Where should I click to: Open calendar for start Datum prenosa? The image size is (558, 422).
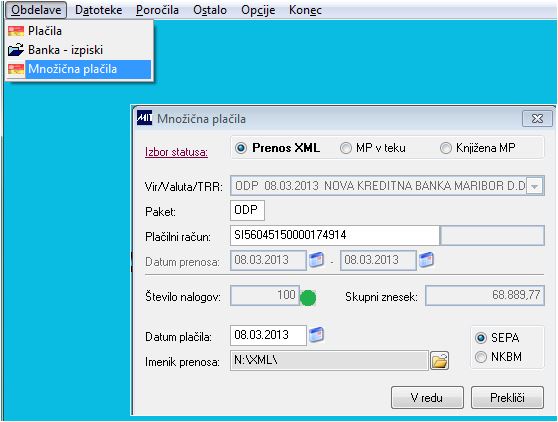(316, 260)
